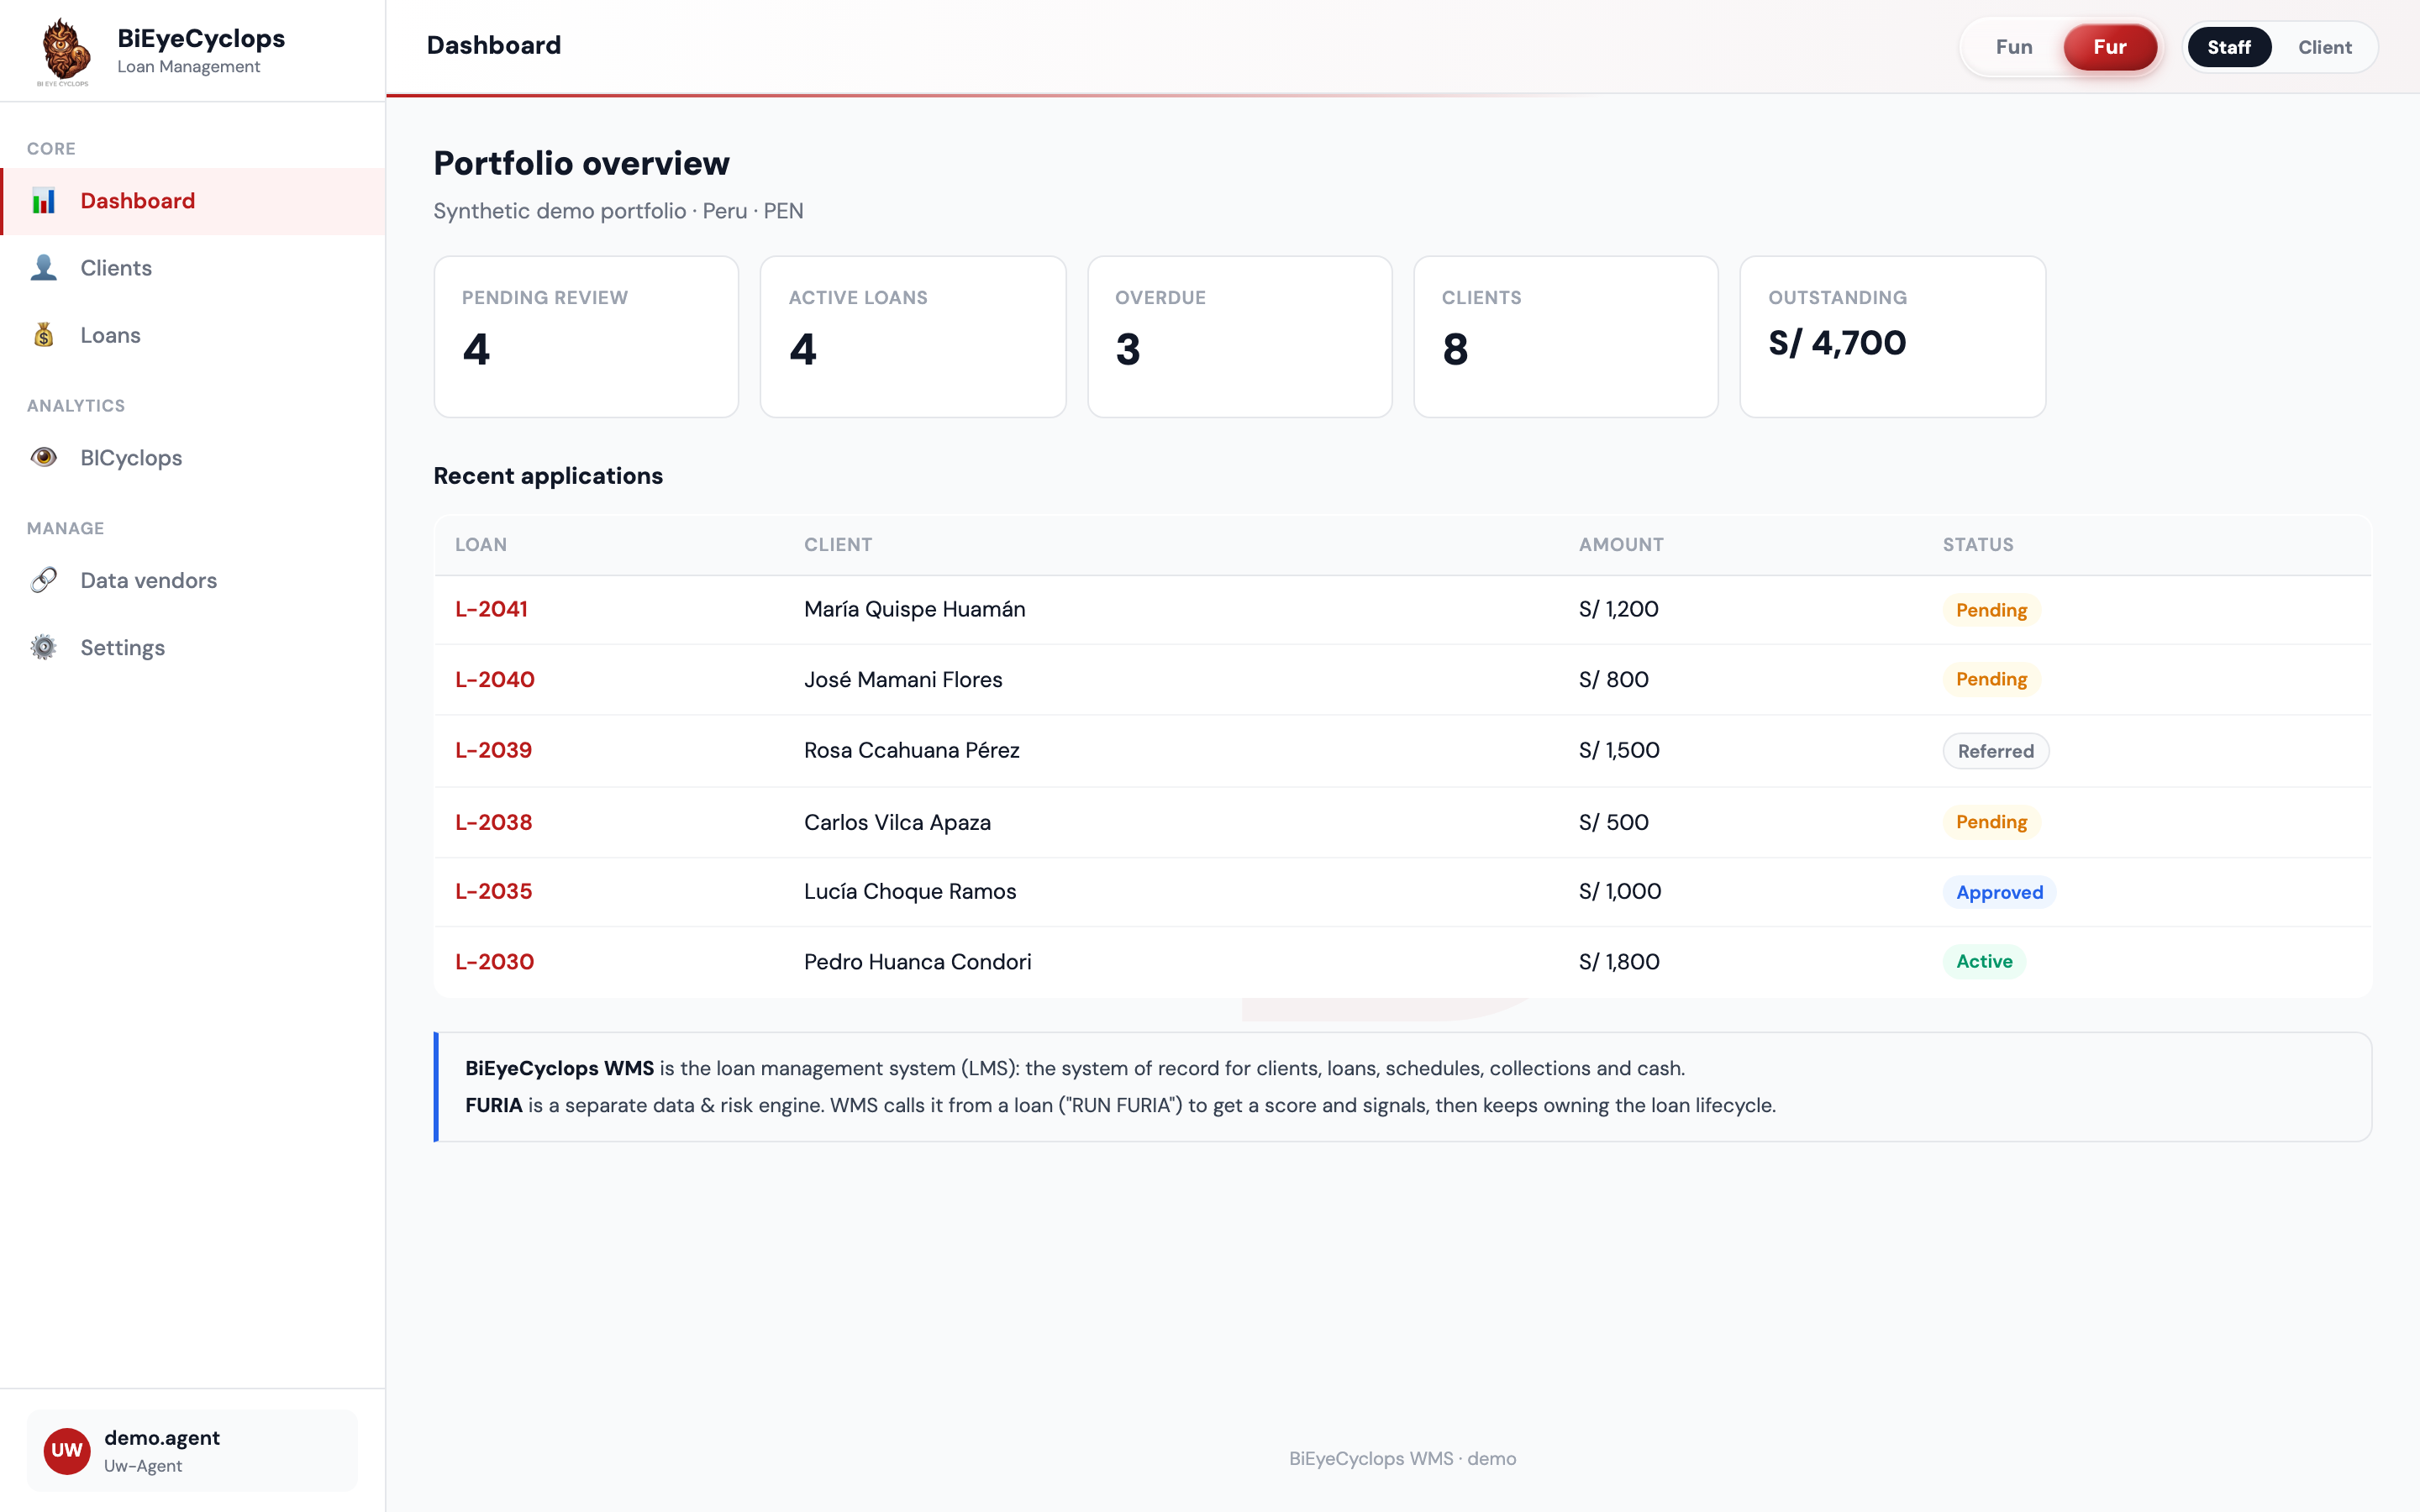Click the Dashboard page title

493,45
